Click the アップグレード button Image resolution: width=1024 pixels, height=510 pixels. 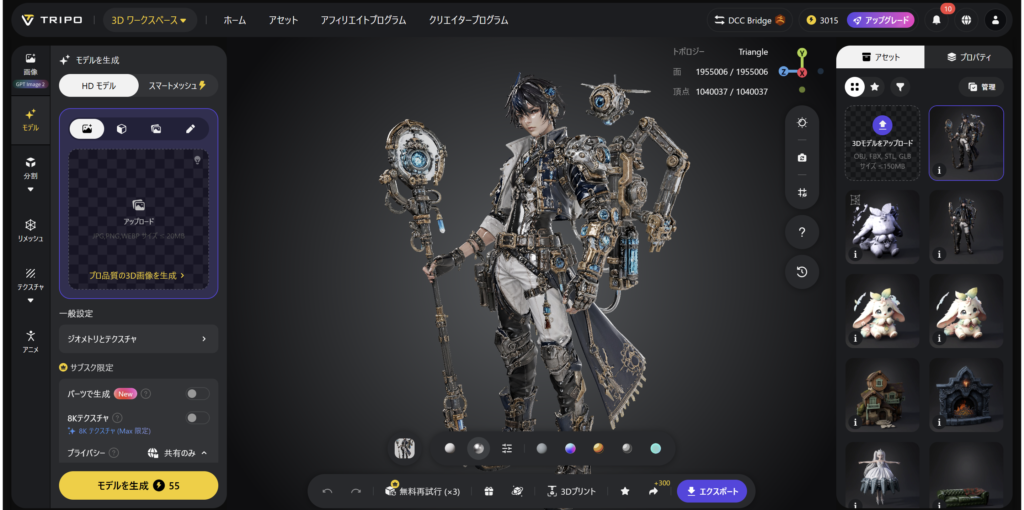point(881,20)
